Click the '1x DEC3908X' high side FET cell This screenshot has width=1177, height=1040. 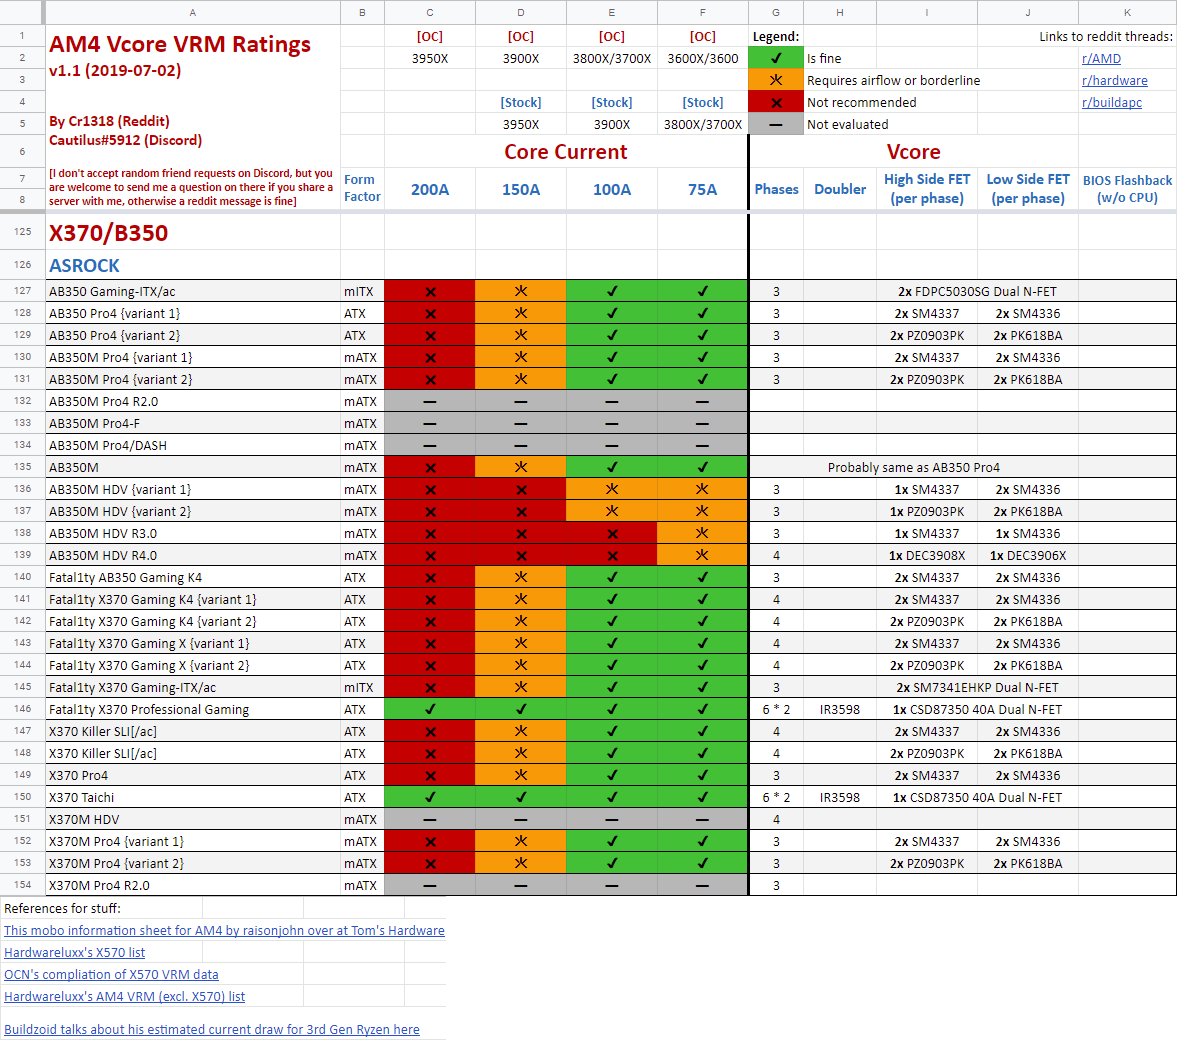pyautogui.click(x=927, y=555)
